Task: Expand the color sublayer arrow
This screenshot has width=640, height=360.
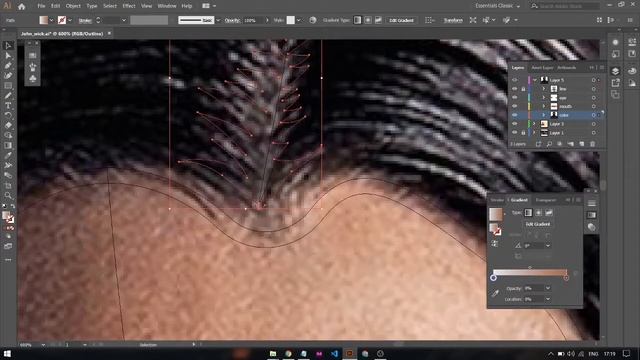Action: click(543, 115)
